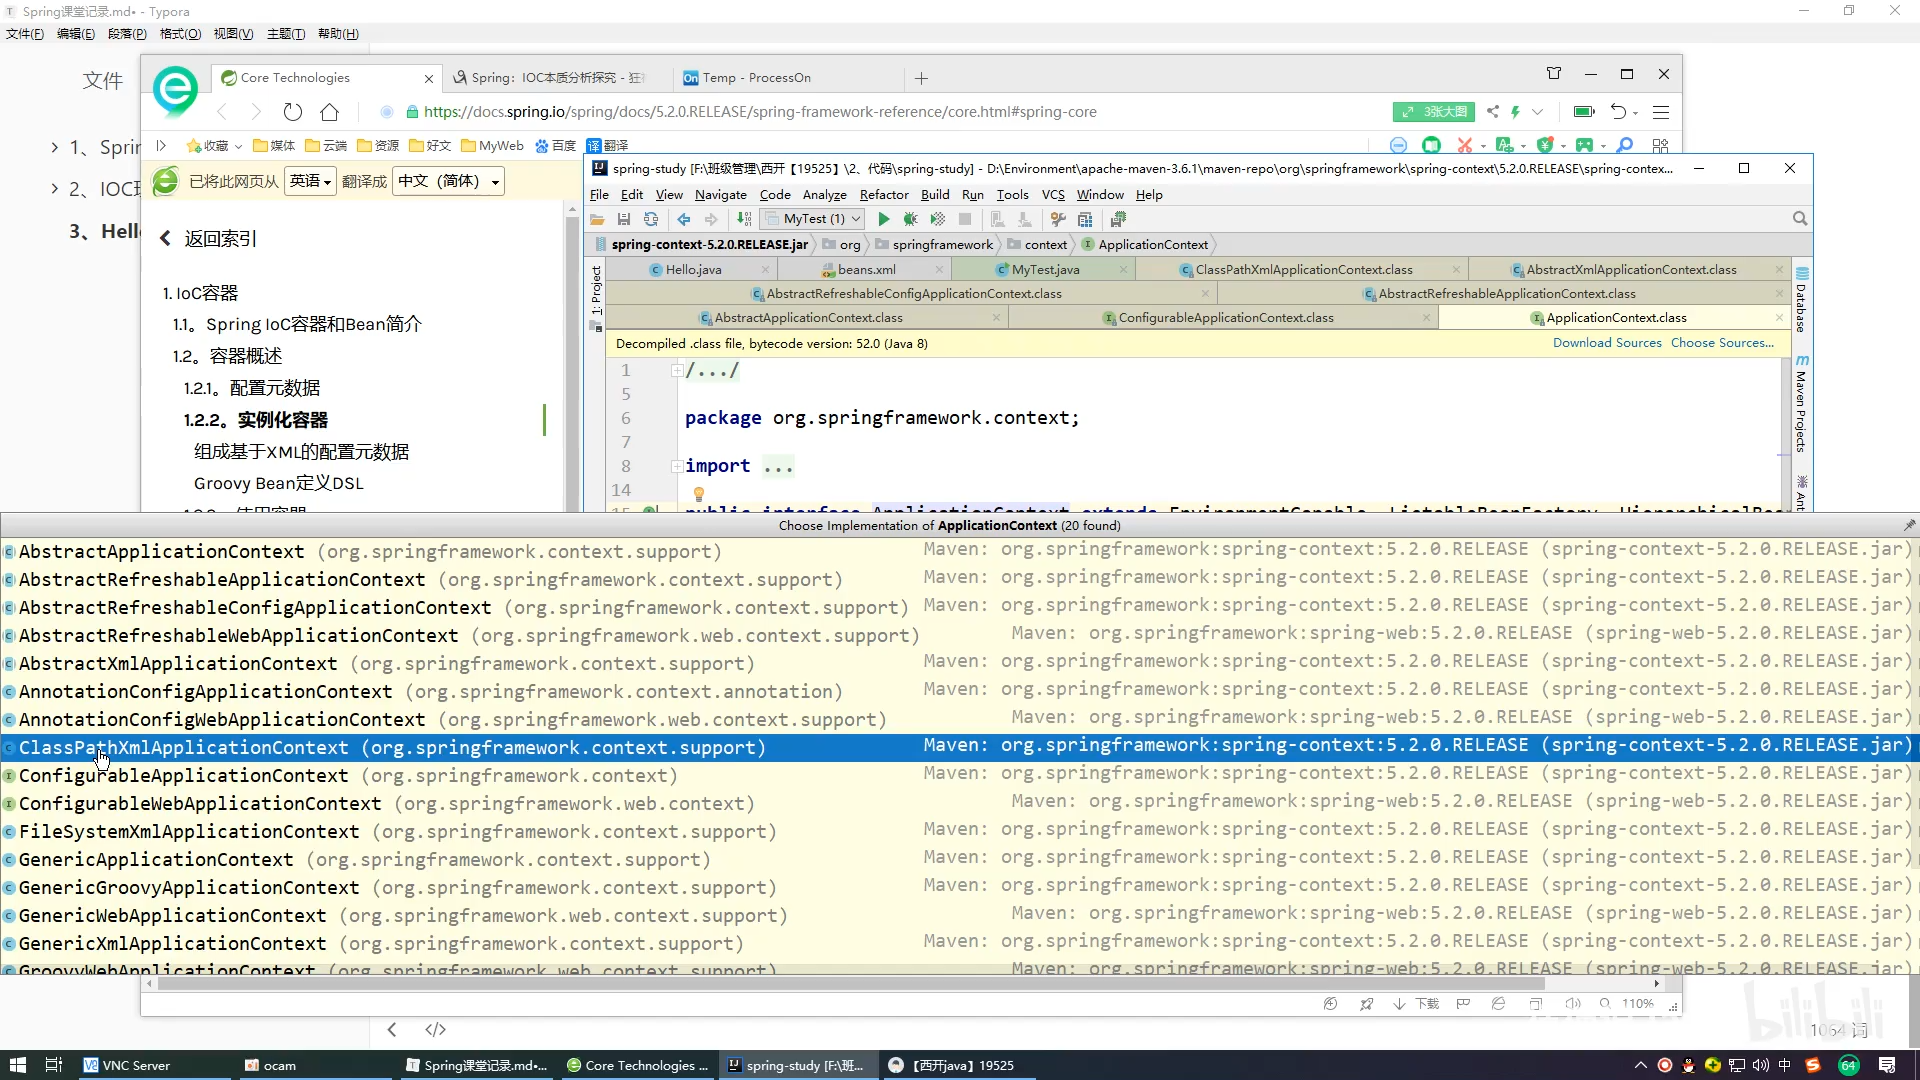Image resolution: width=1920 pixels, height=1080 pixels.
Task: Navigate back with the blue left arrow in IntelliJ toolbar
Action: [x=684, y=219]
